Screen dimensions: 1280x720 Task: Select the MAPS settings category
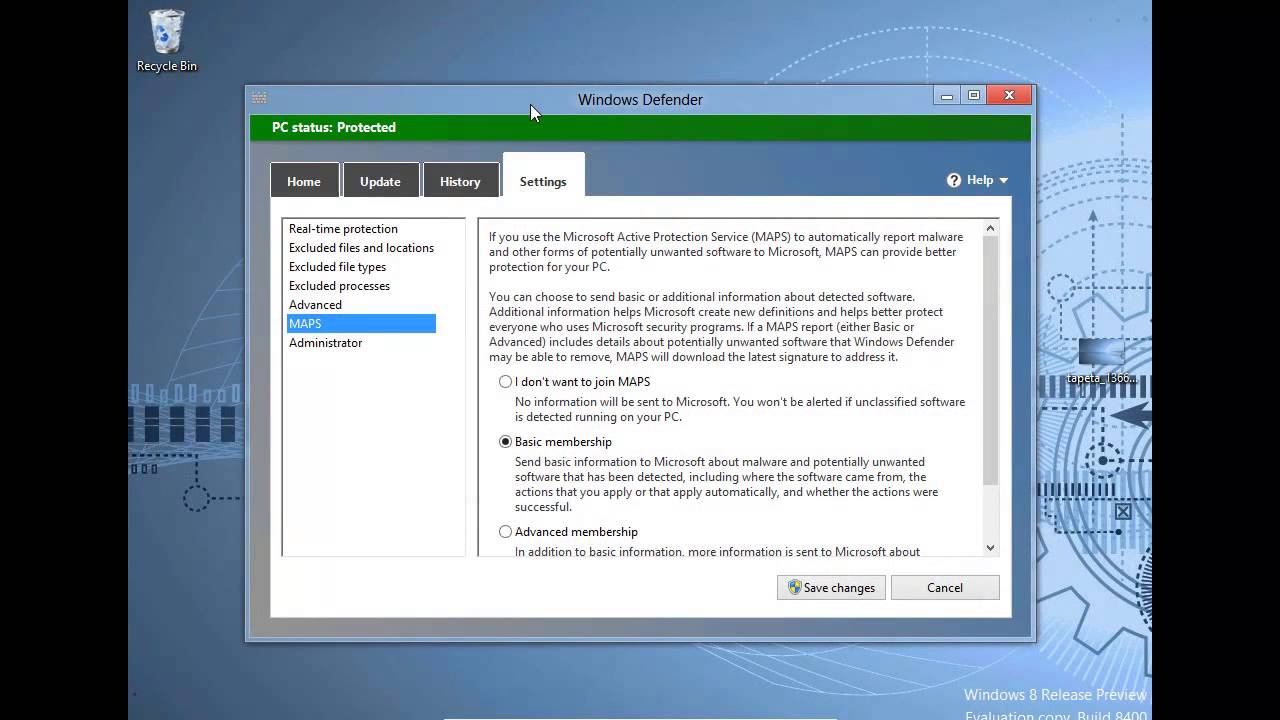[361, 324]
